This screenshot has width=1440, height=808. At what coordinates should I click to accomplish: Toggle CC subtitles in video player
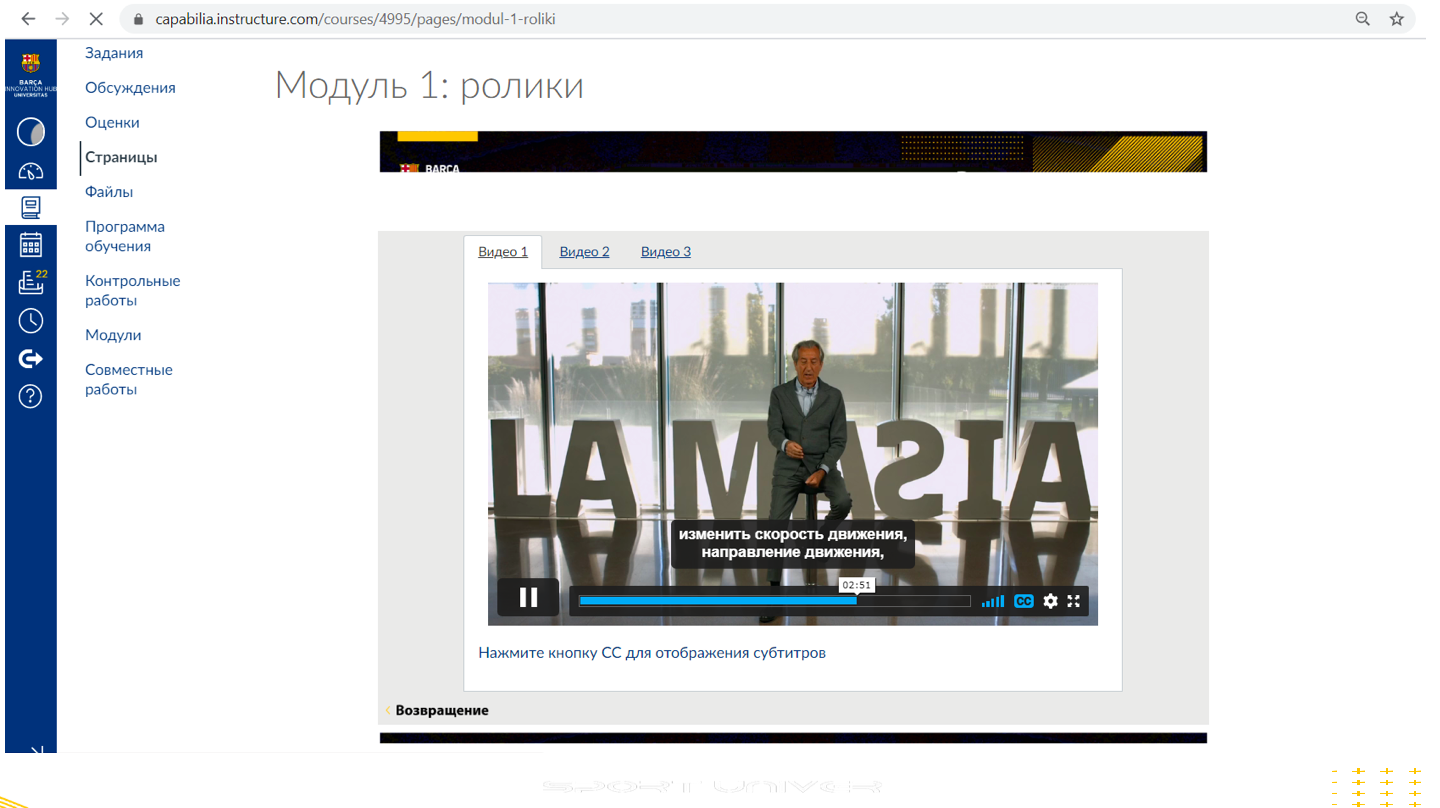coord(1024,601)
